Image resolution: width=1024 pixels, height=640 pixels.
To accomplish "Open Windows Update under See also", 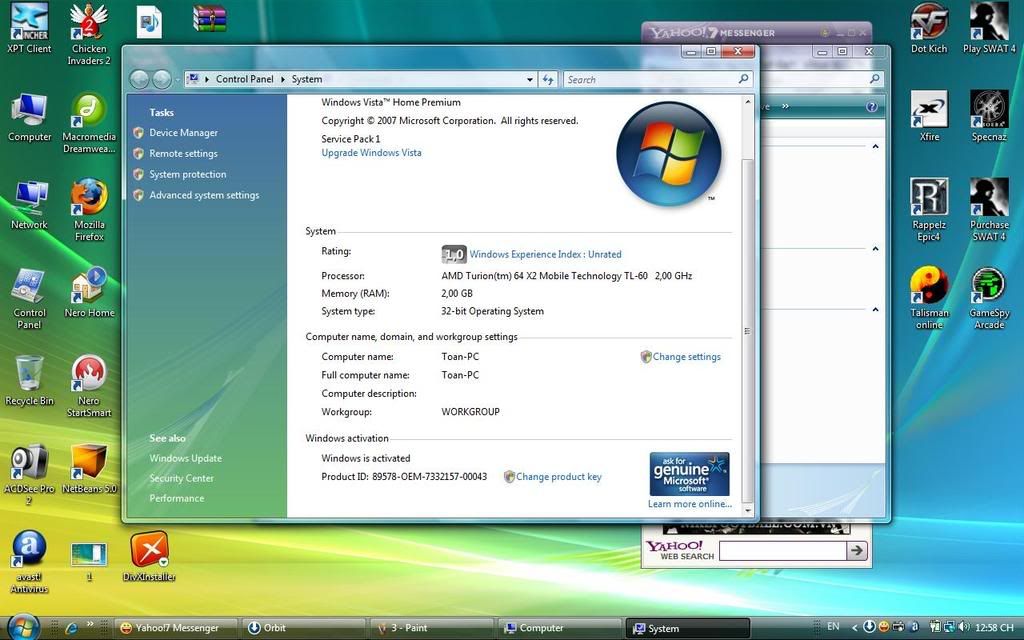I will point(185,458).
